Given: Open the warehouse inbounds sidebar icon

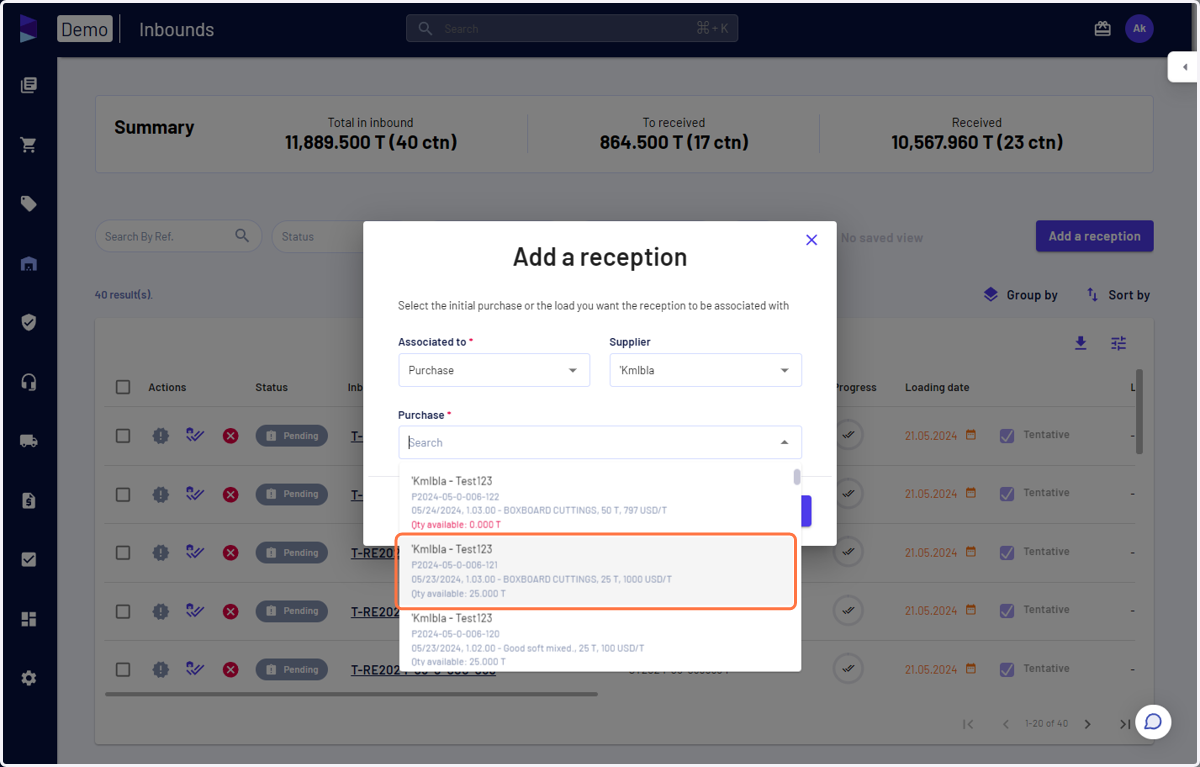Looking at the screenshot, I should tap(28, 264).
